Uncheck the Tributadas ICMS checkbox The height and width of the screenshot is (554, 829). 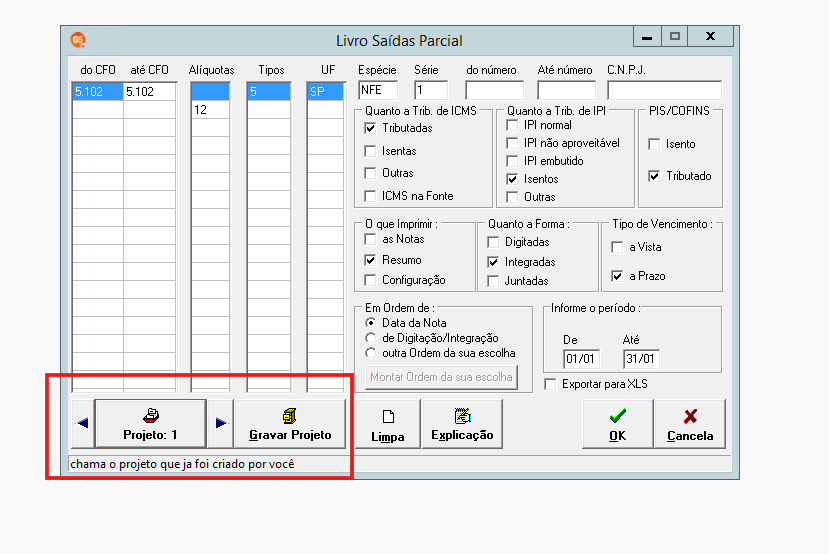tap(371, 128)
